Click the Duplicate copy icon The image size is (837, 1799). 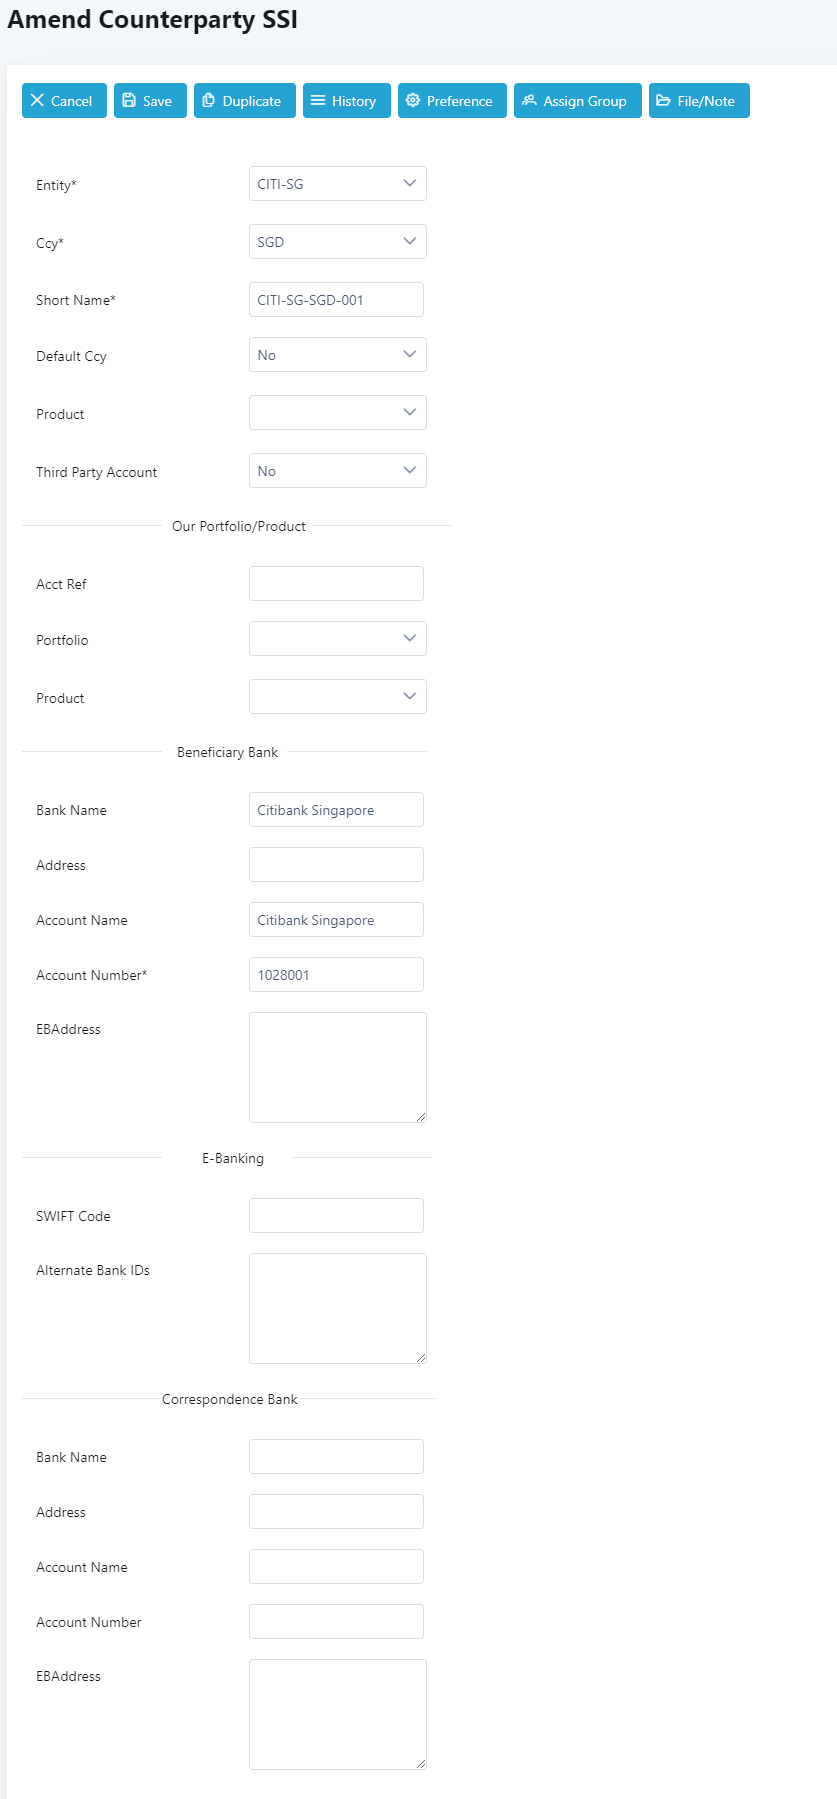(209, 101)
